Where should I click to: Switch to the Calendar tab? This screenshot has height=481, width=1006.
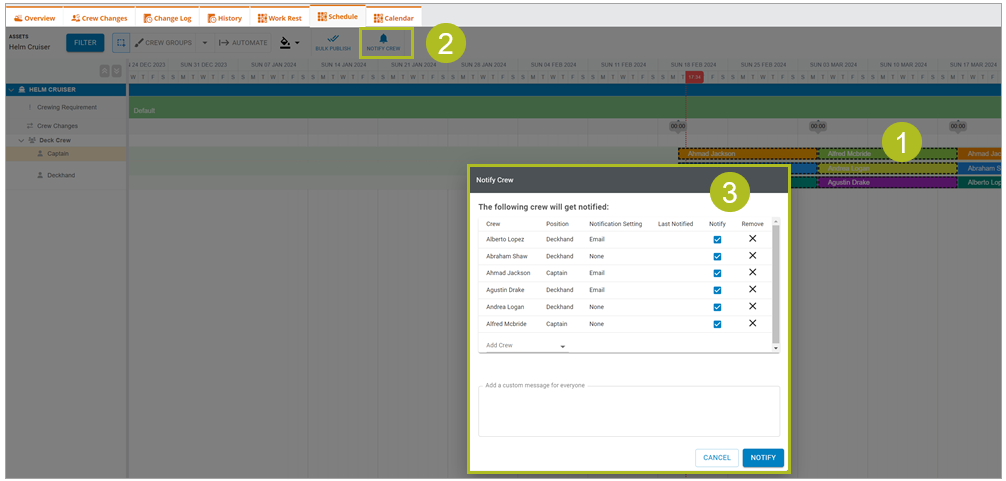click(x=394, y=18)
